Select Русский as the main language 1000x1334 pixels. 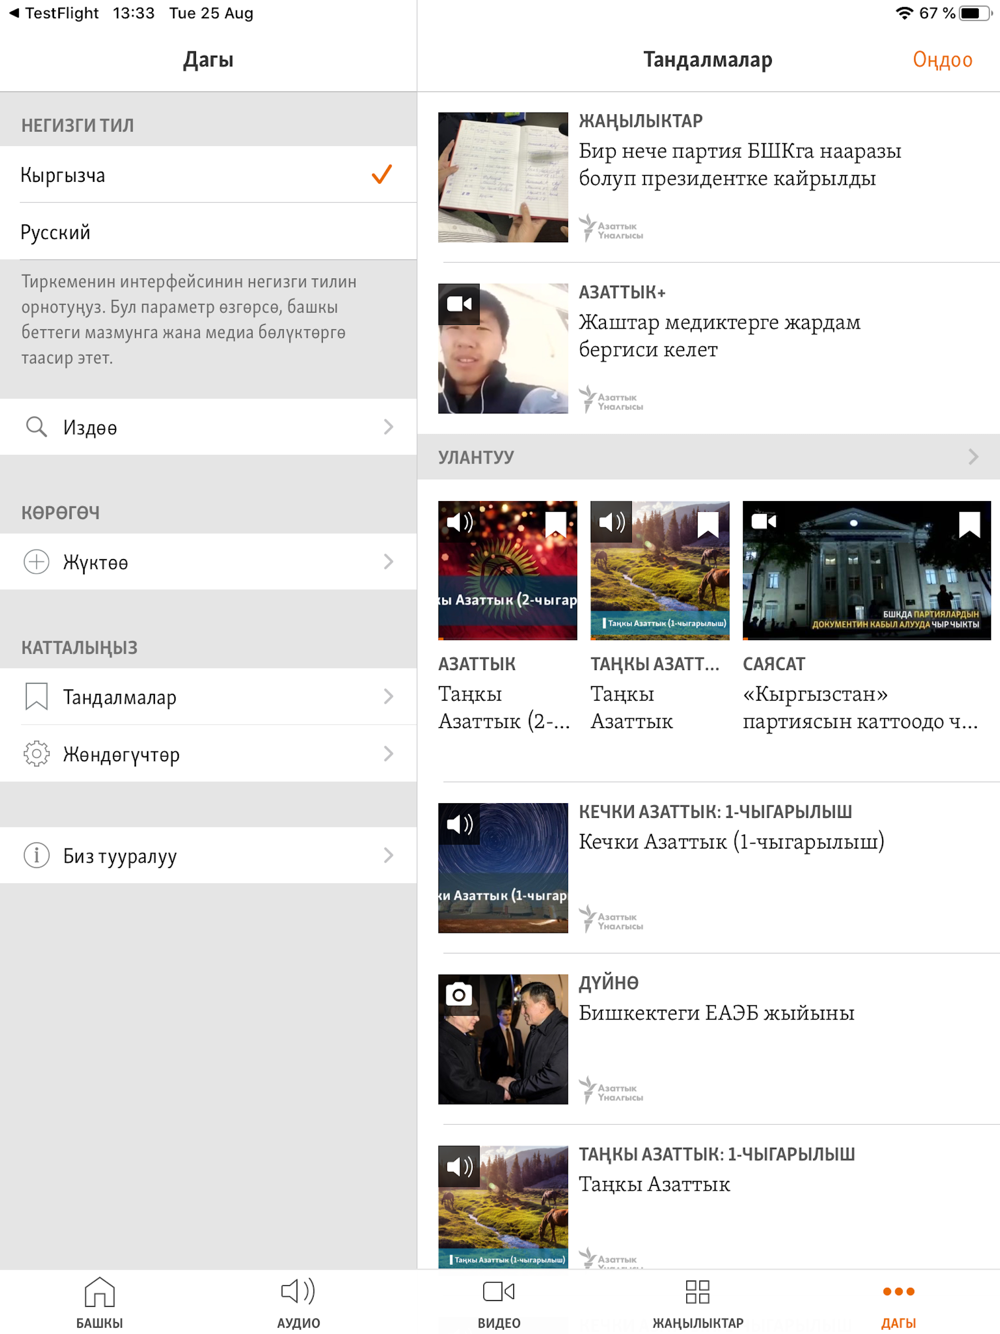click(208, 232)
